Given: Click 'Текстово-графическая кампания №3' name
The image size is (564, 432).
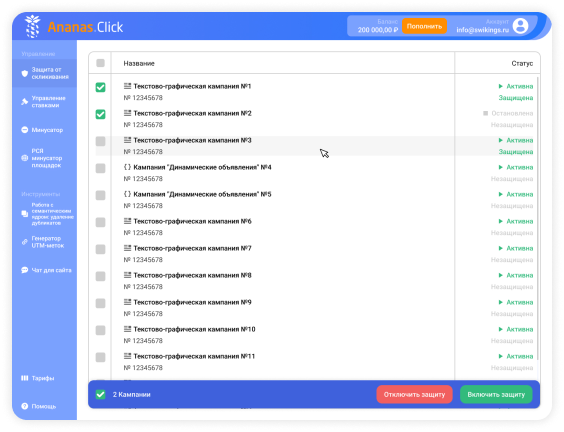Looking at the screenshot, I should [x=192, y=140].
